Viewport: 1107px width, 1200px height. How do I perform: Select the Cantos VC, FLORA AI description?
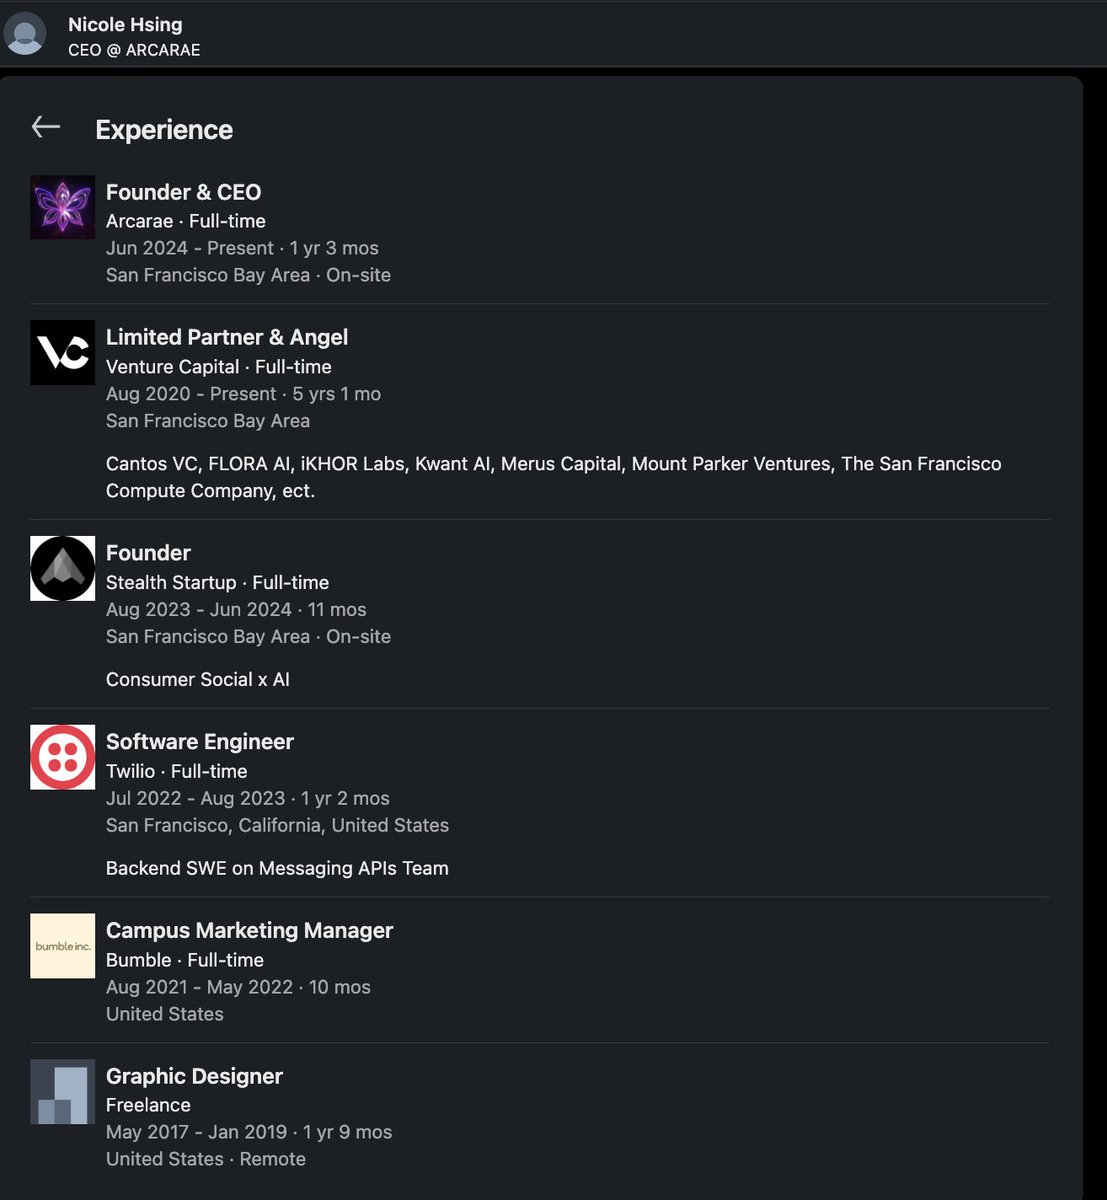pyautogui.click(x=554, y=477)
